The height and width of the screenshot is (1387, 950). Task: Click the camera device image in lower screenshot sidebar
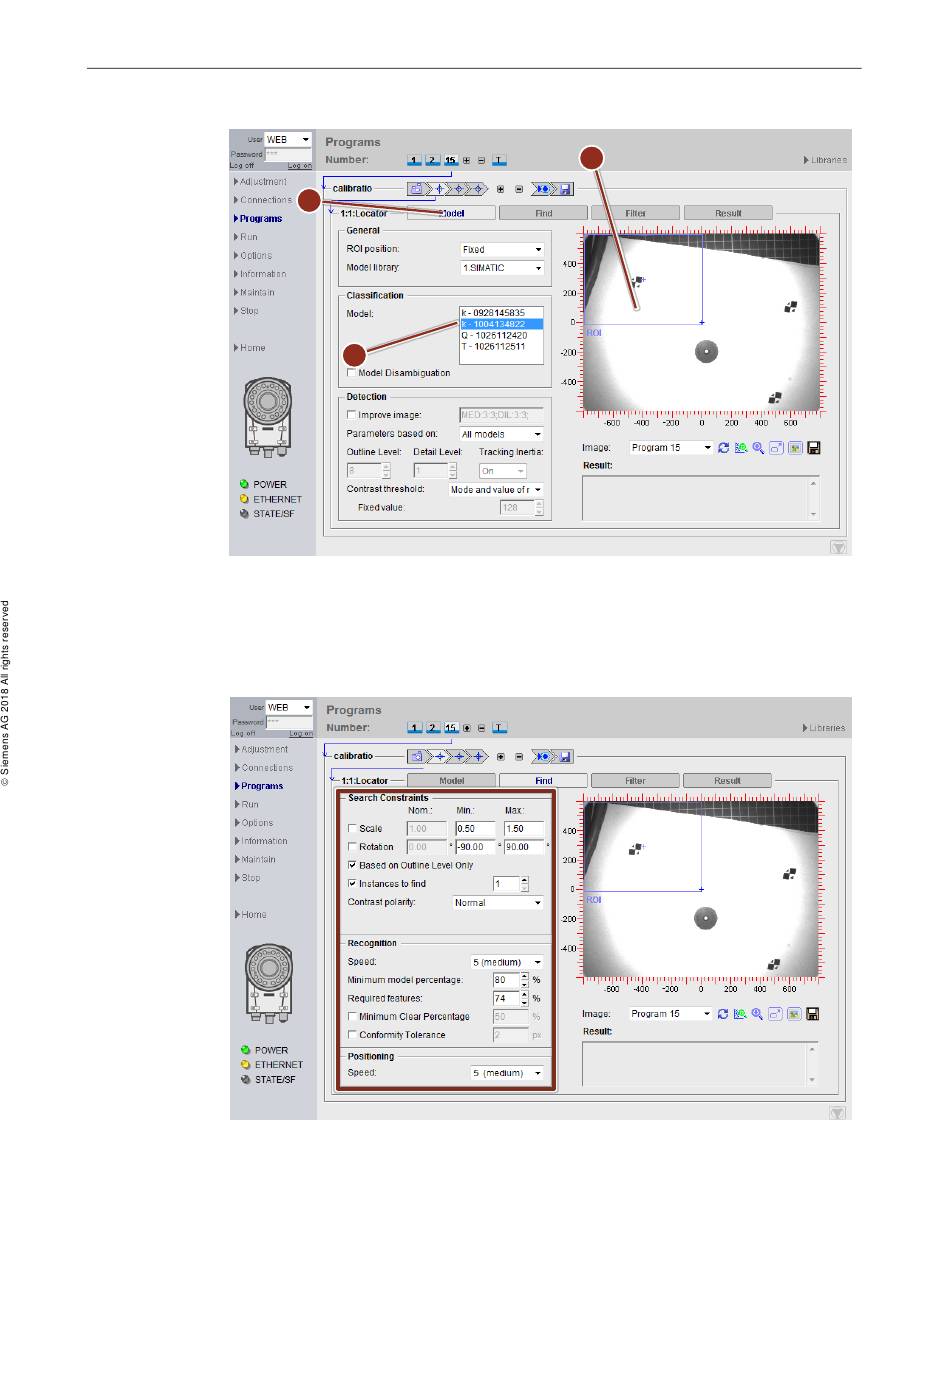point(268,985)
